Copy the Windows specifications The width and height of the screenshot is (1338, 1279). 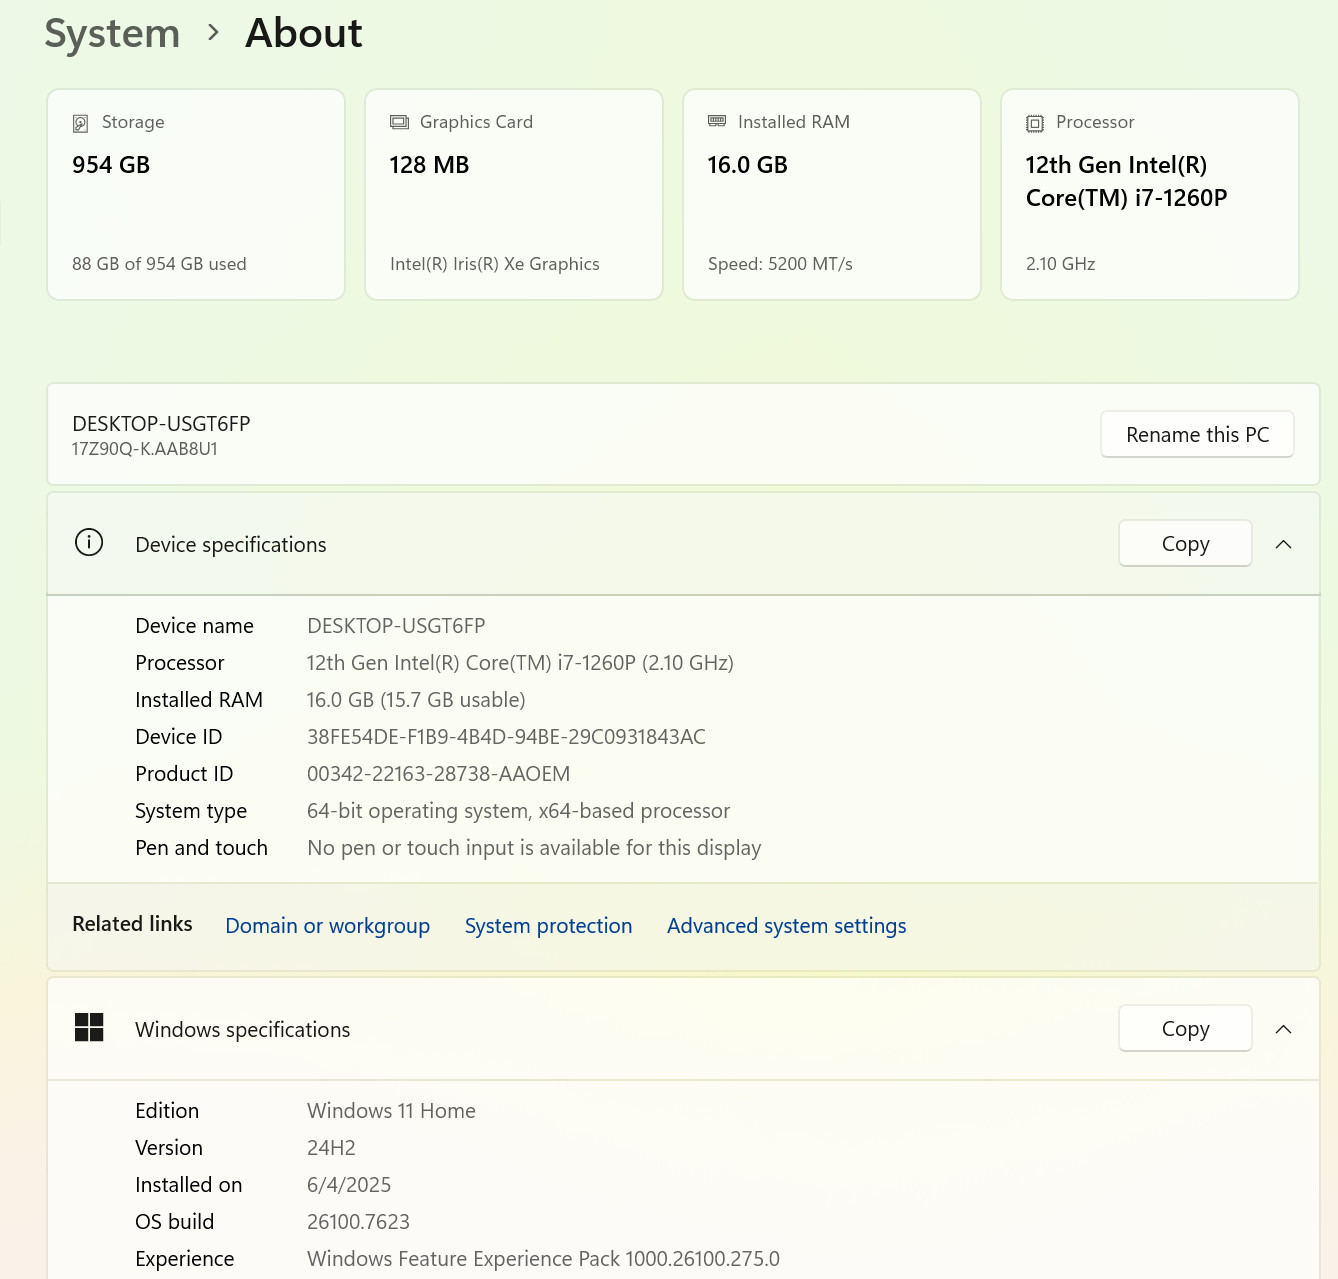pyautogui.click(x=1185, y=1028)
